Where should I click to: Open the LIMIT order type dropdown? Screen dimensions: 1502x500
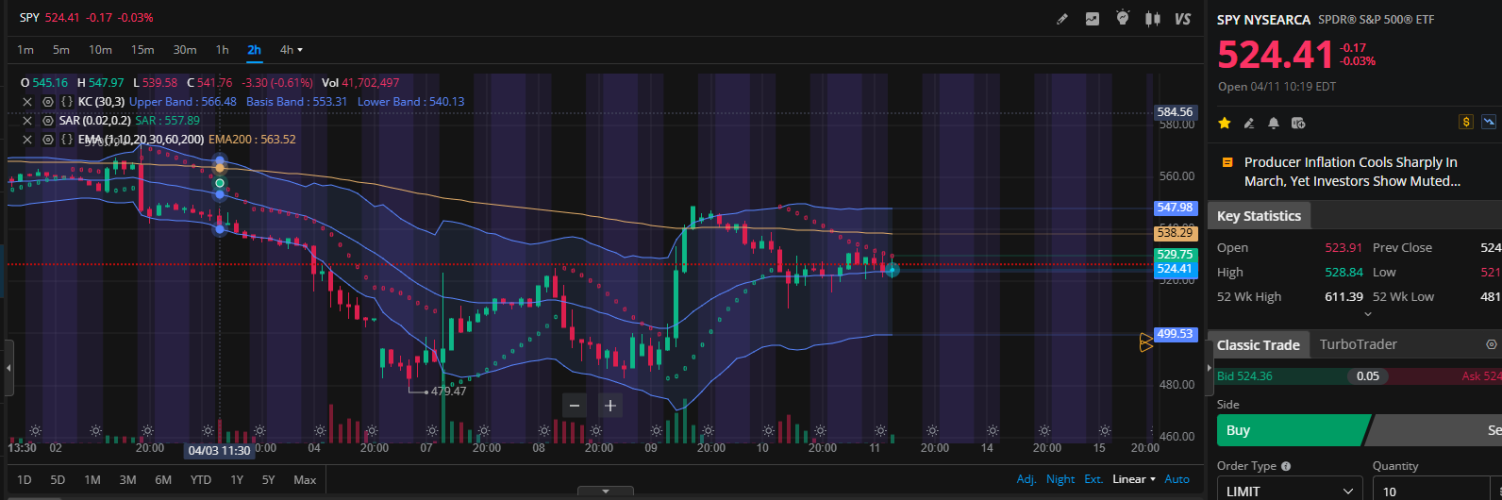pyautogui.click(x=1288, y=491)
